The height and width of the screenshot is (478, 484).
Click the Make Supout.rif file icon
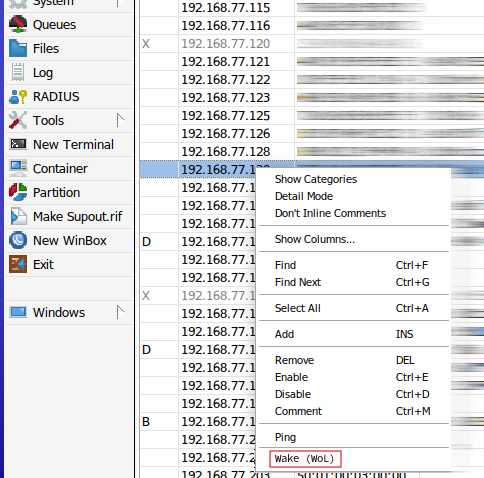pos(18,216)
